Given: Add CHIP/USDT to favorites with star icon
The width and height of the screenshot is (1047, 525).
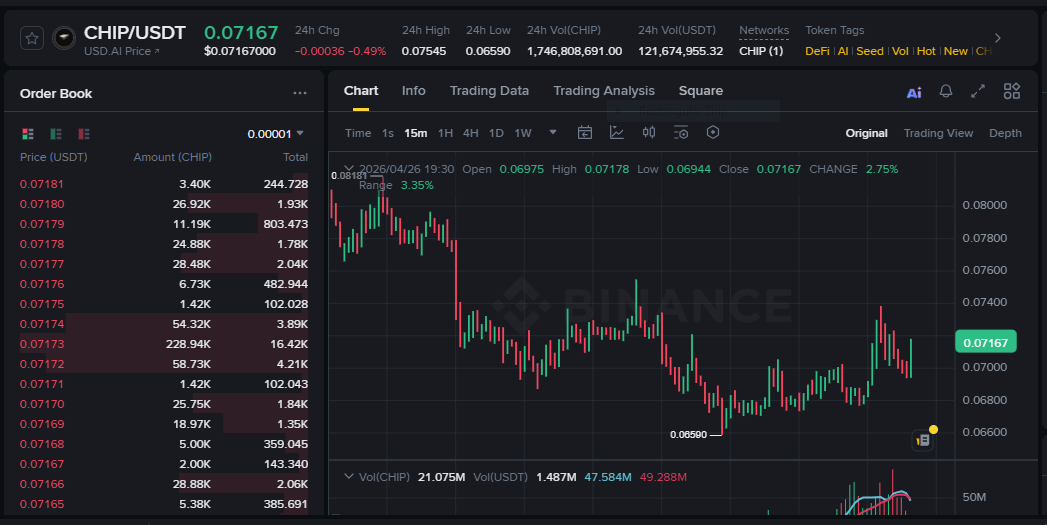Looking at the screenshot, I should [x=31, y=38].
